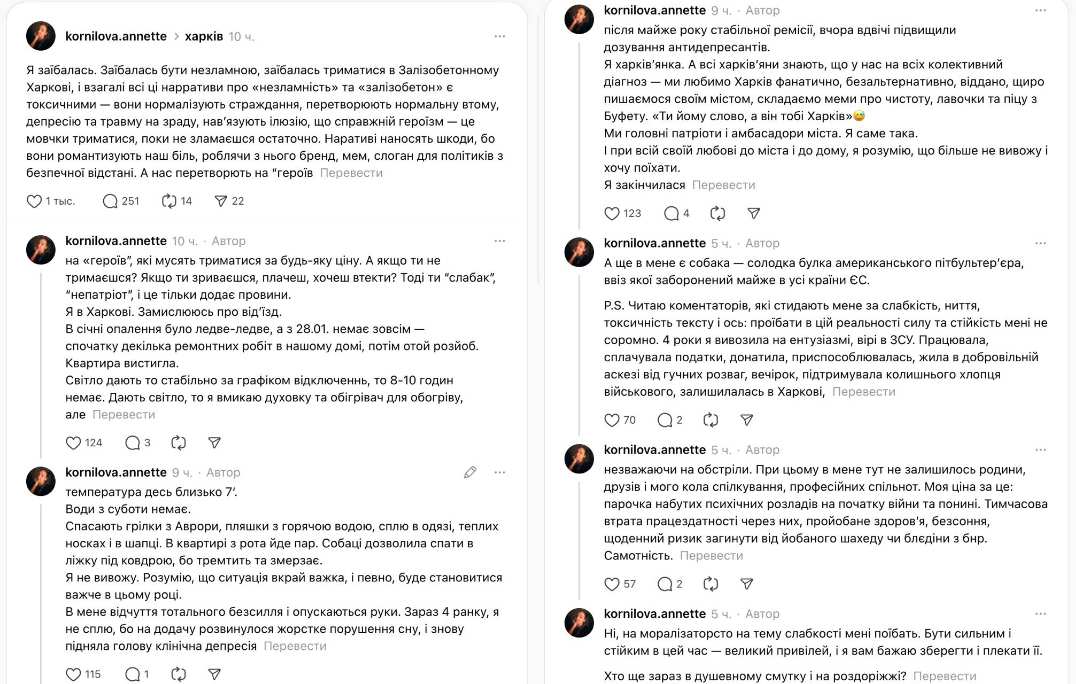Repost the reply with 115 likes
This screenshot has width=1076, height=684.
pyautogui.click(x=178, y=674)
